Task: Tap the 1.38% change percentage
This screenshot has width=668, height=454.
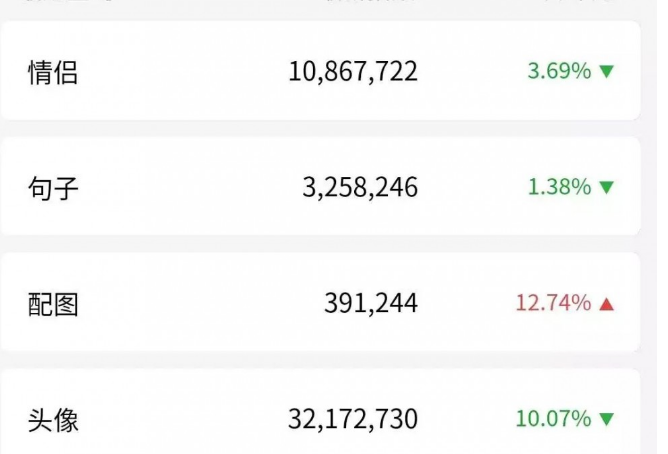Action: pos(560,187)
